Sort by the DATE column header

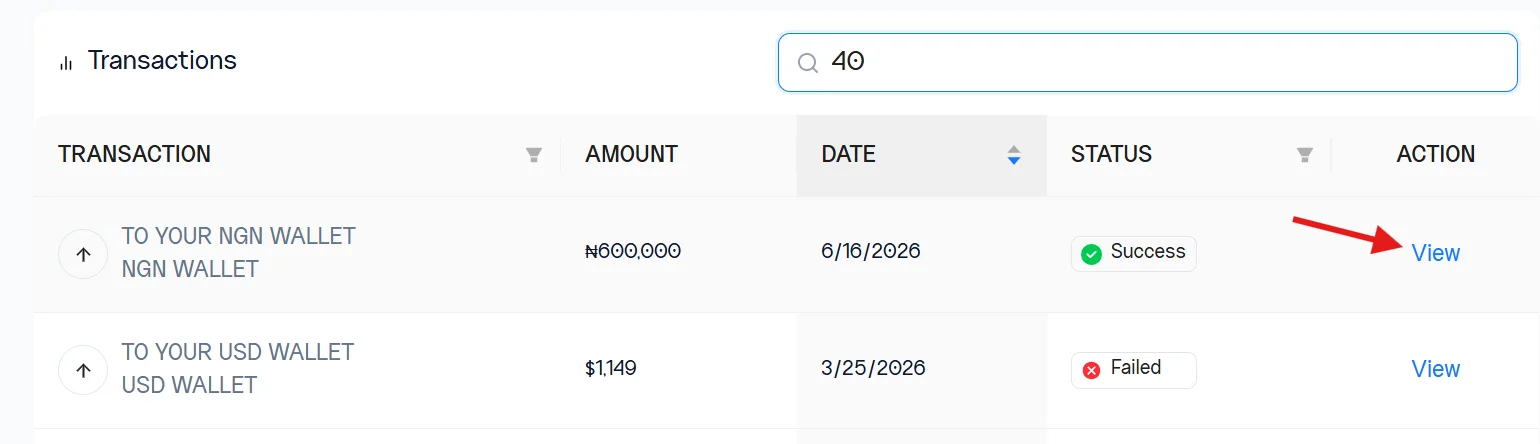848,154
